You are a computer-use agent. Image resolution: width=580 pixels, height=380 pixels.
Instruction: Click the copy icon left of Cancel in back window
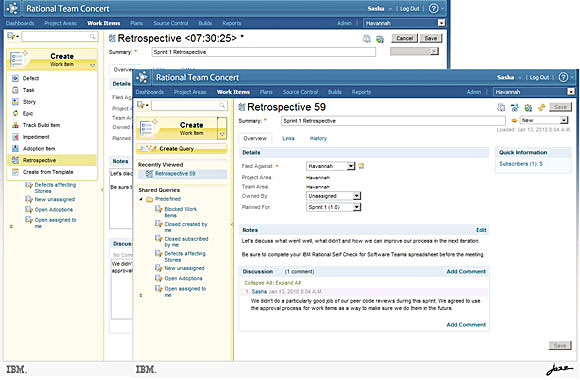click(367, 39)
